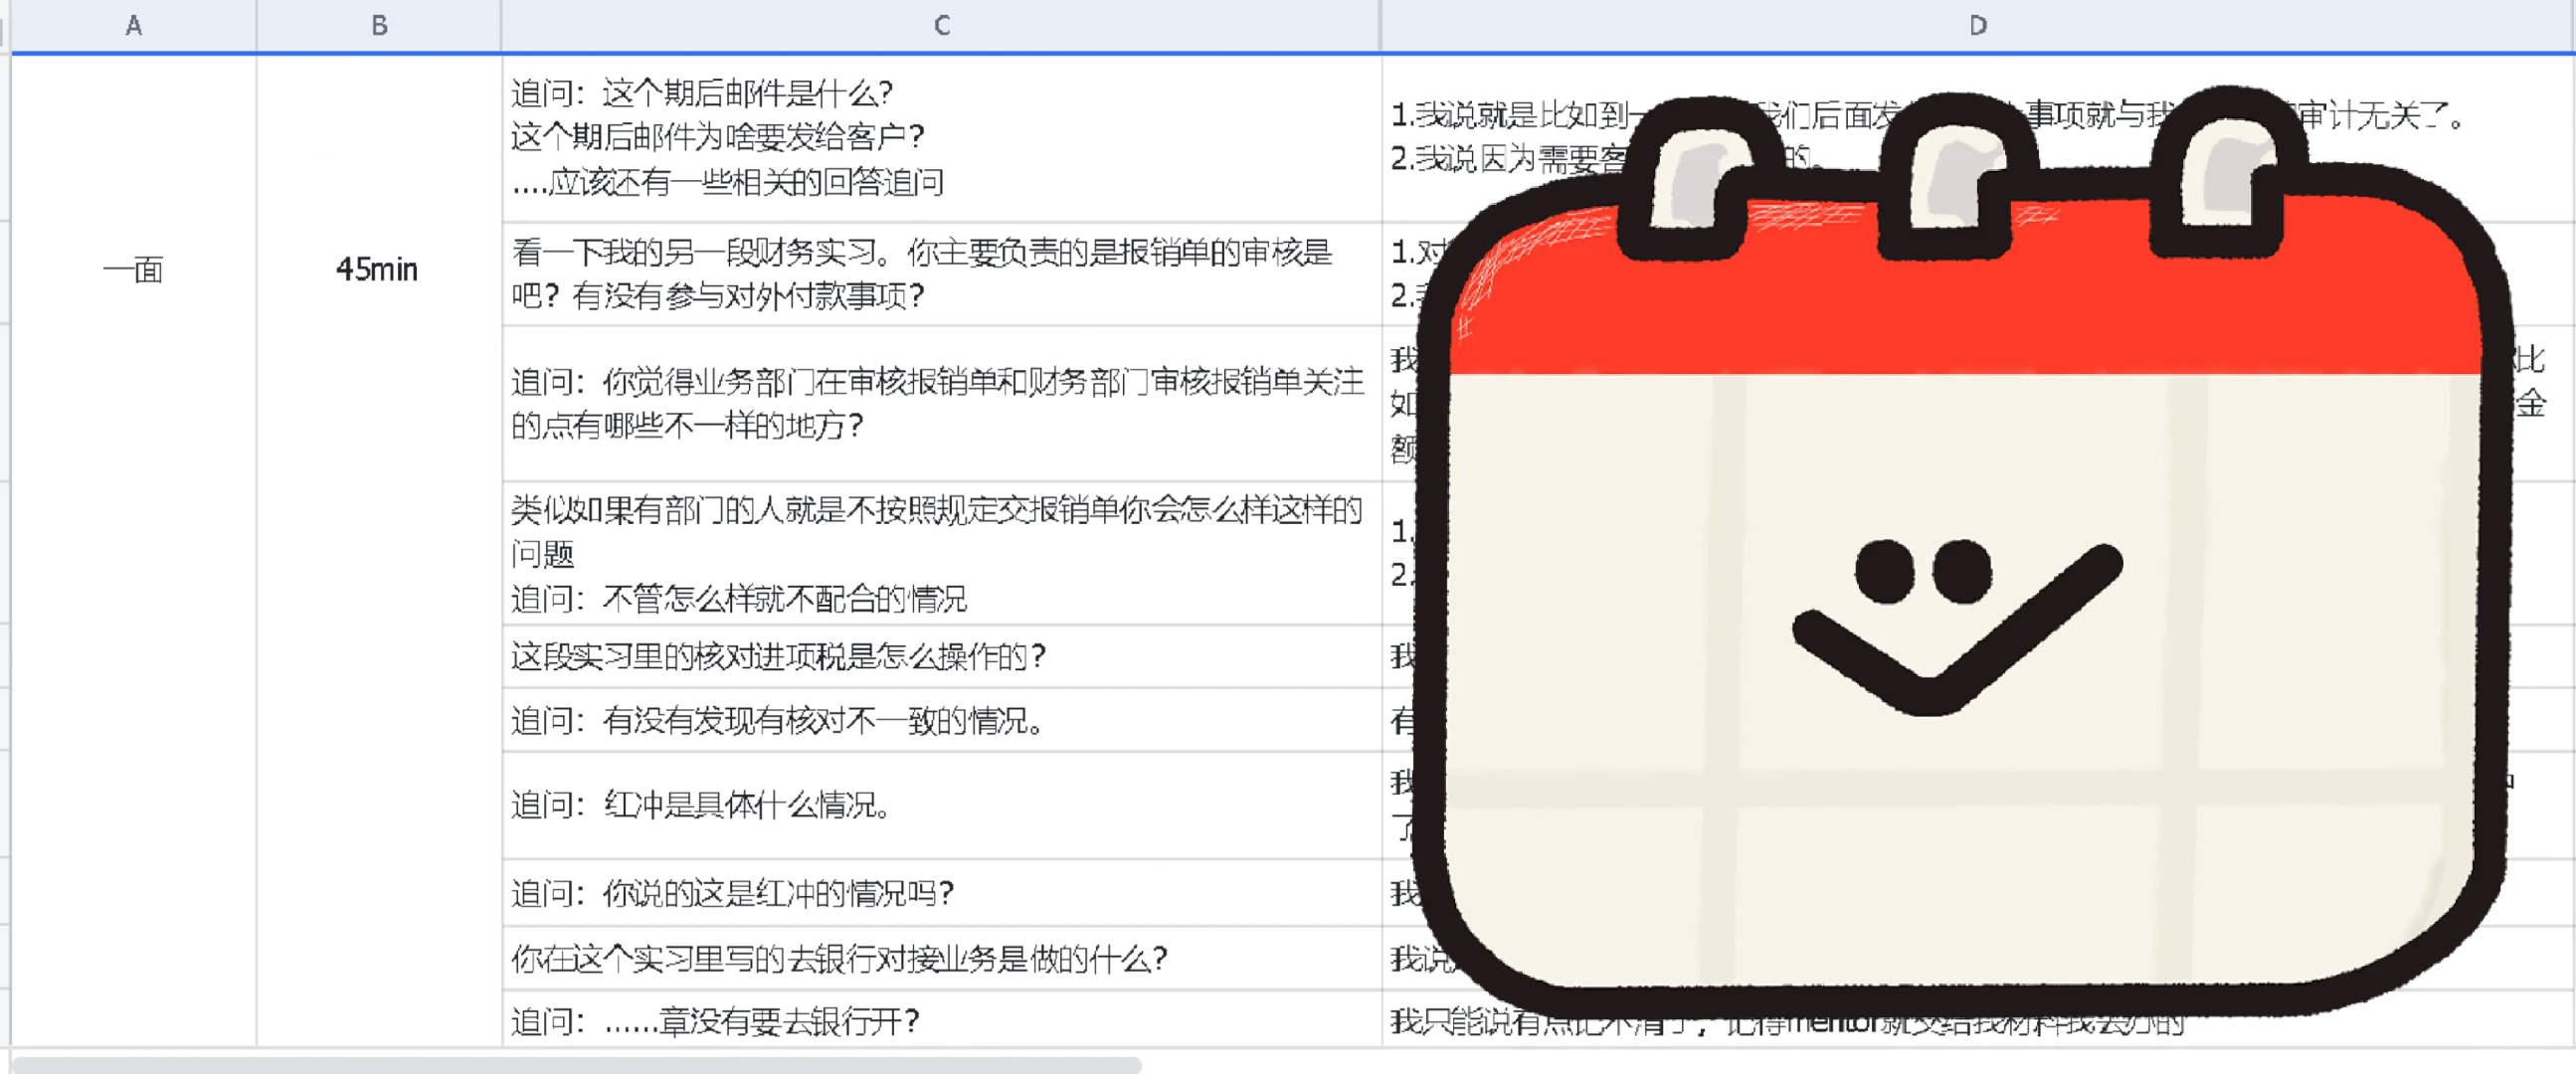Click the merged cell containing 一面
Screen dimensions: 2576x1074
133,270
